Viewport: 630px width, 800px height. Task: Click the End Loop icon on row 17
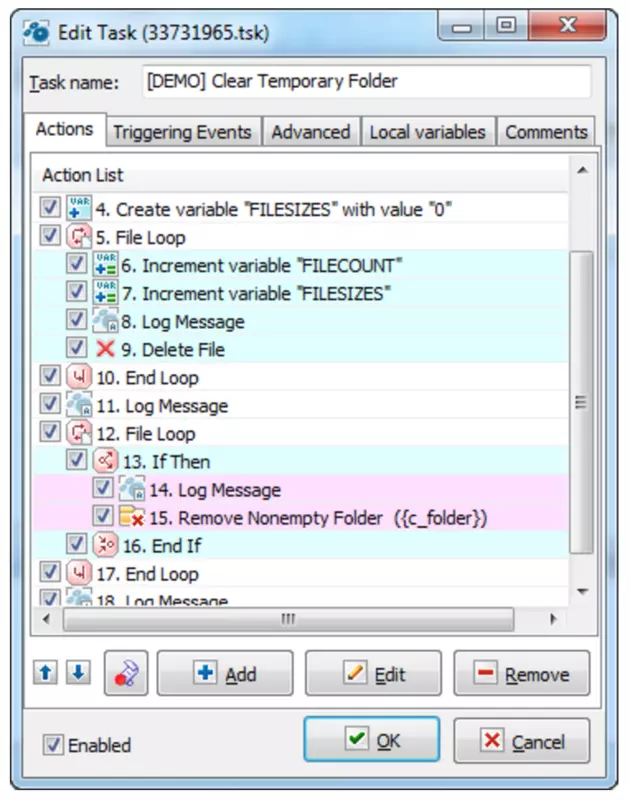click(79, 573)
